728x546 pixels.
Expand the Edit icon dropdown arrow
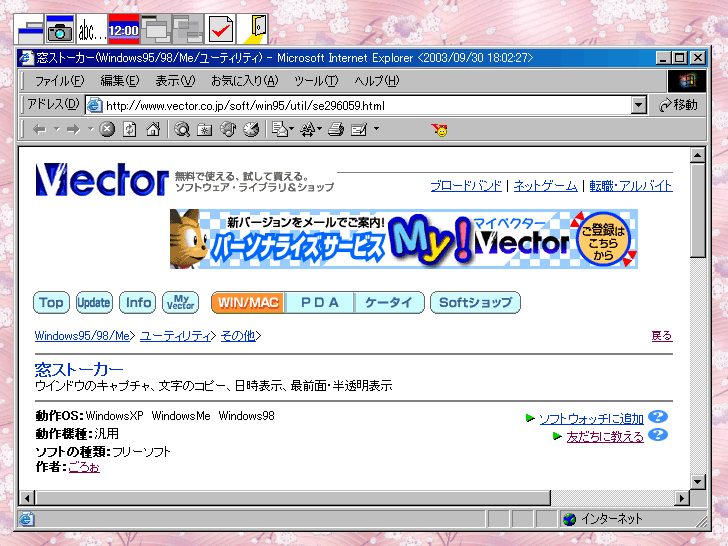376,129
